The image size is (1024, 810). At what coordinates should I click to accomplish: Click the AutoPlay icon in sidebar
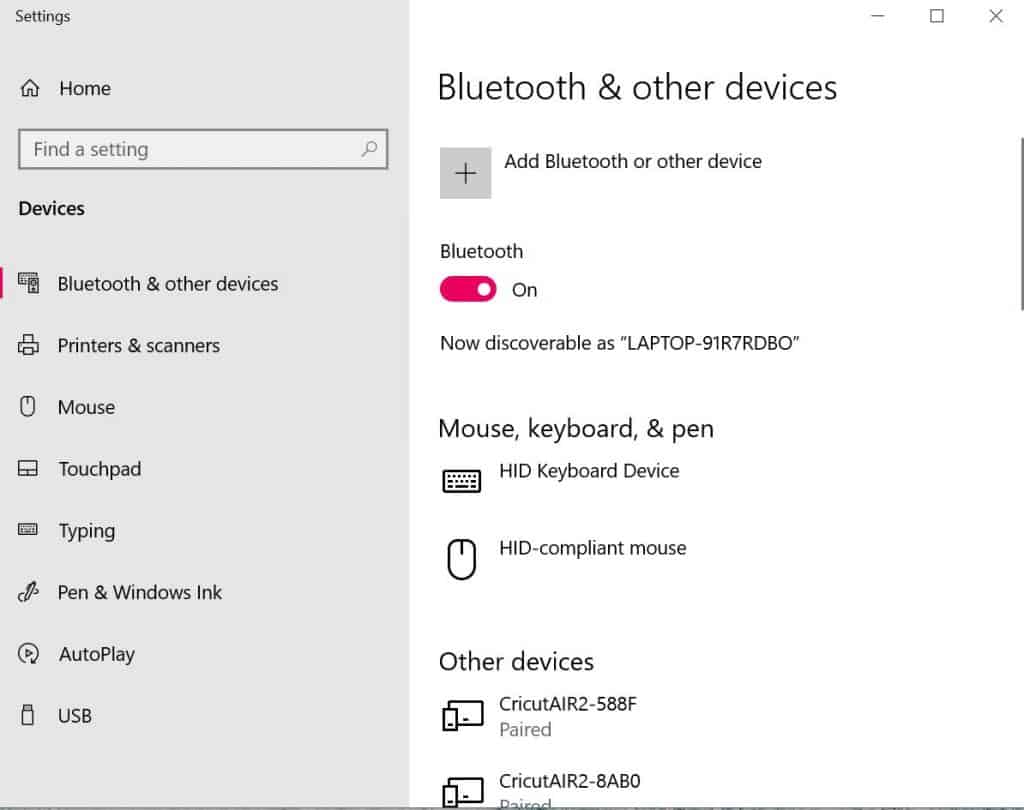[28, 654]
